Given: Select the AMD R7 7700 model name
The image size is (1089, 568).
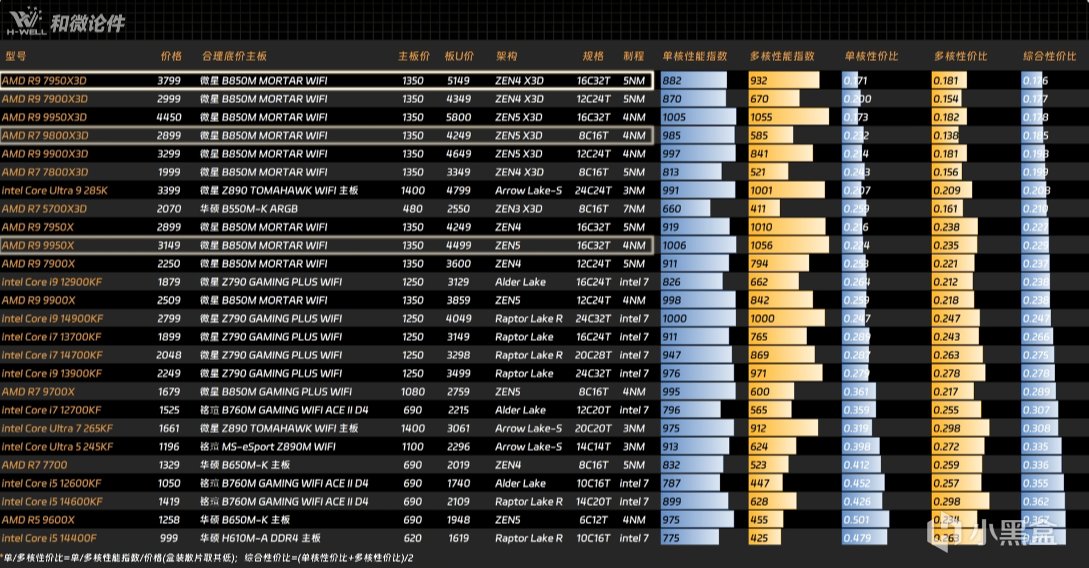Looking at the screenshot, I should [35, 465].
